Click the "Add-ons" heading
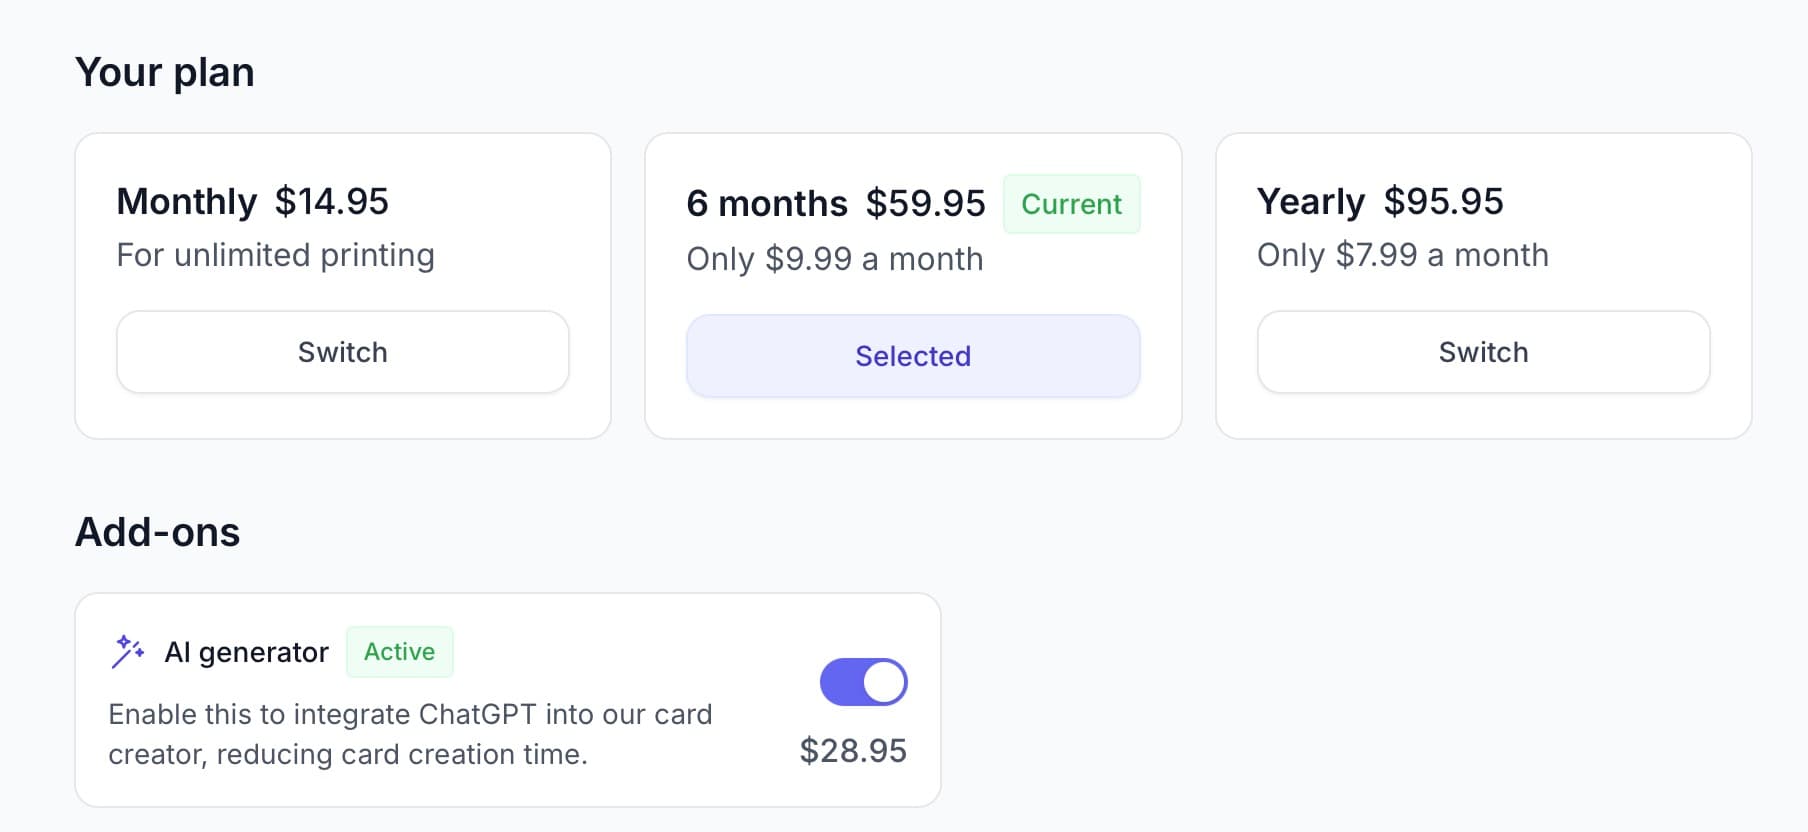The width and height of the screenshot is (1808, 832). tap(158, 532)
